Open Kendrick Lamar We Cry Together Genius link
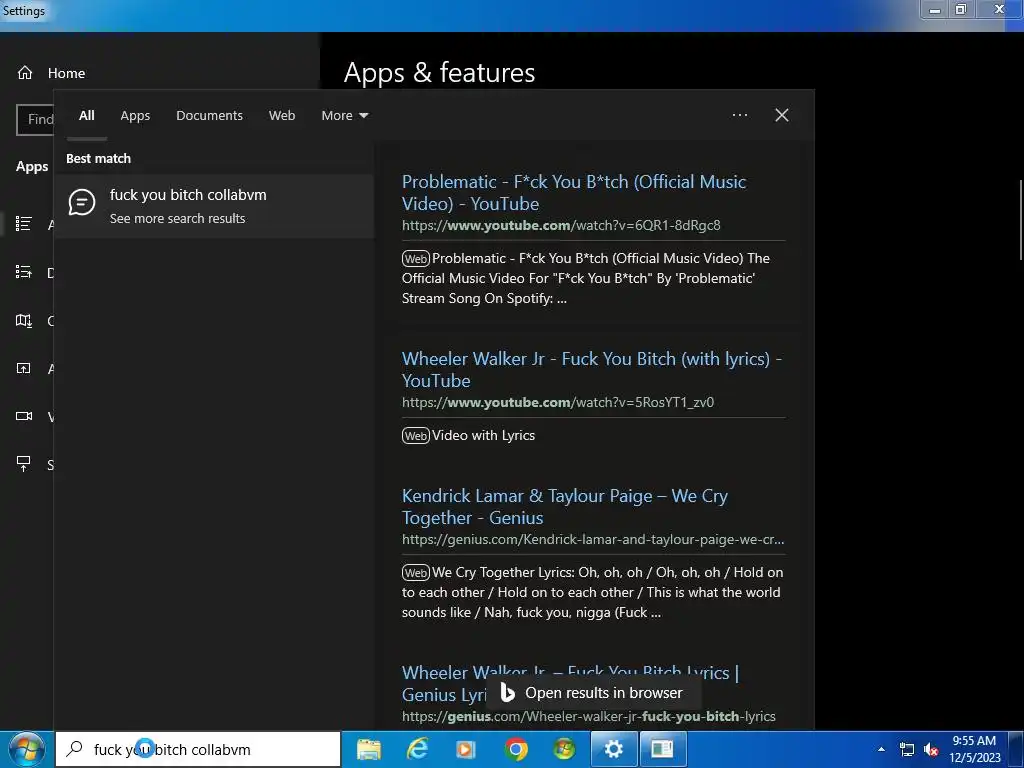The height and width of the screenshot is (768, 1024). pyautogui.click(x=564, y=507)
